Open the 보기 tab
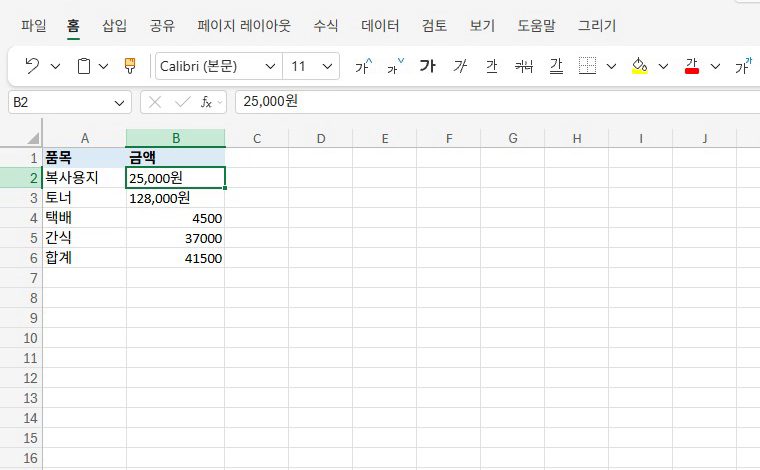 pos(482,25)
